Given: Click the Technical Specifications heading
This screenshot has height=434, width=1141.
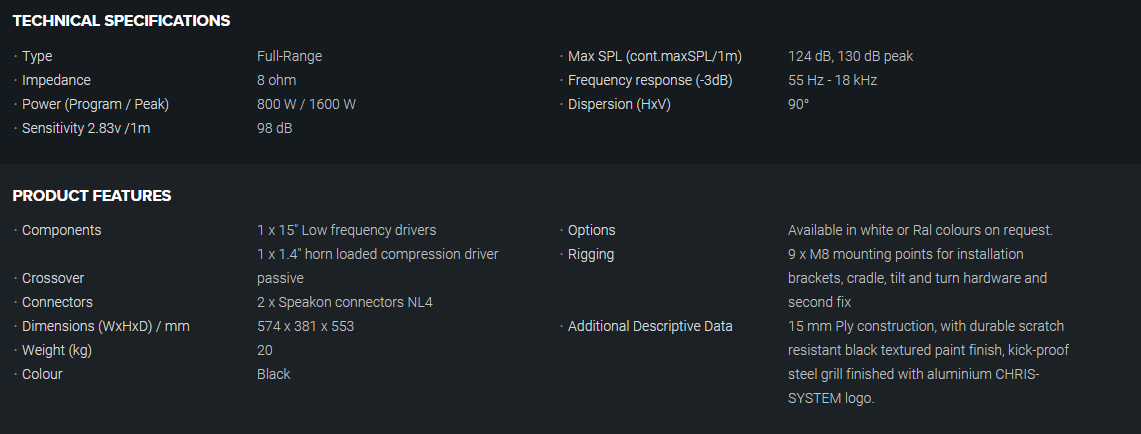Looking at the screenshot, I should click(121, 20).
